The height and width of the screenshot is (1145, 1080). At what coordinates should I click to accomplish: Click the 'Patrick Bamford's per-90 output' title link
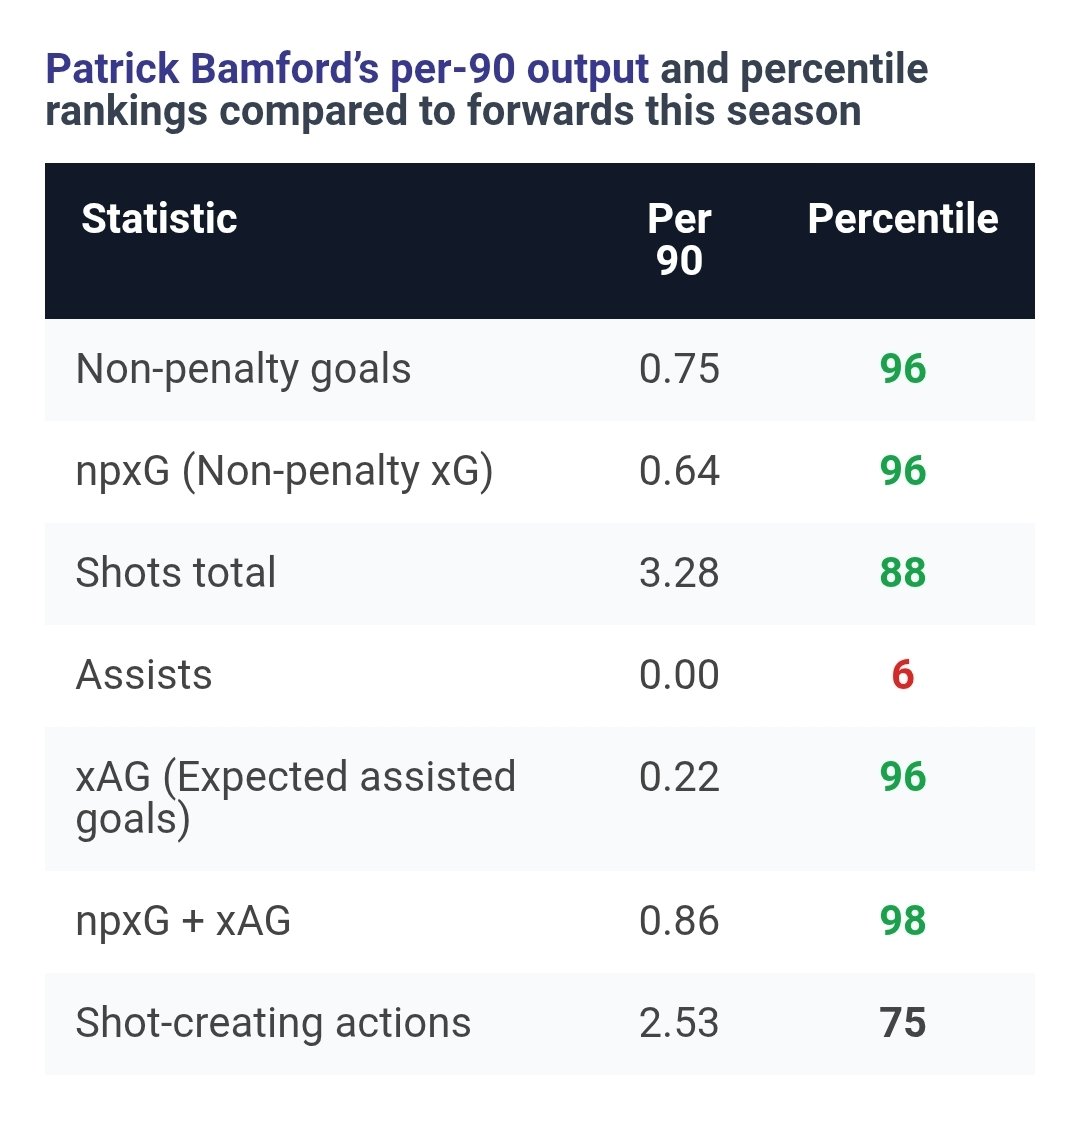pos(347,70)
